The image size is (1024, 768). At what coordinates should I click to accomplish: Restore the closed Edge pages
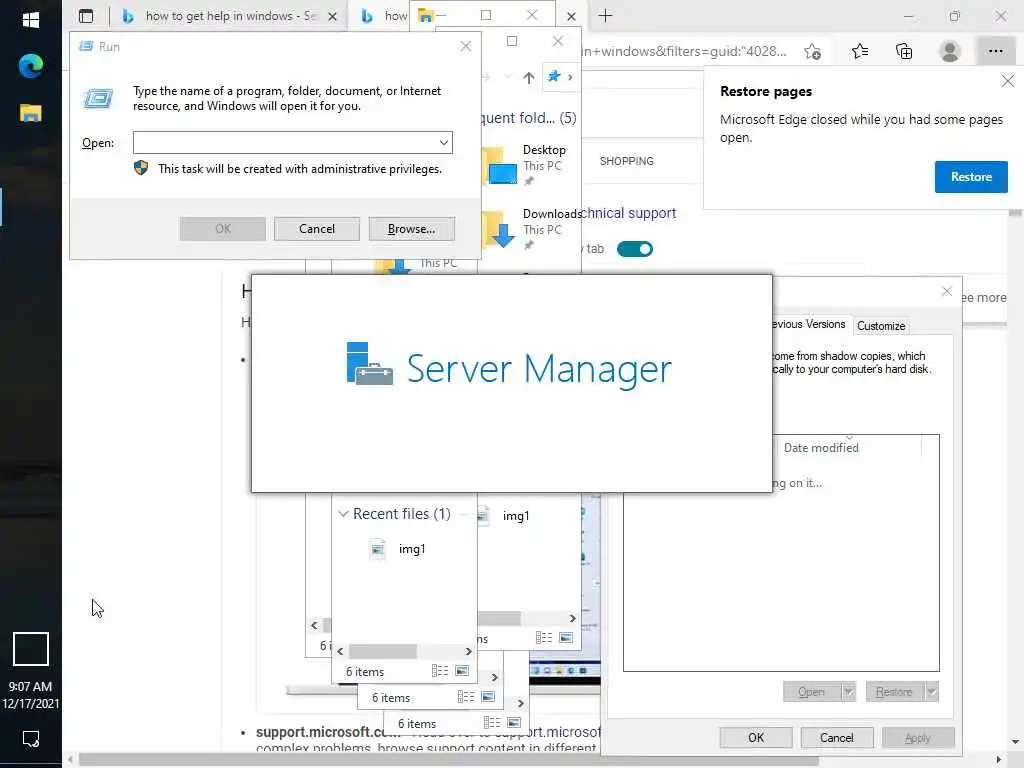pos(971,177)
